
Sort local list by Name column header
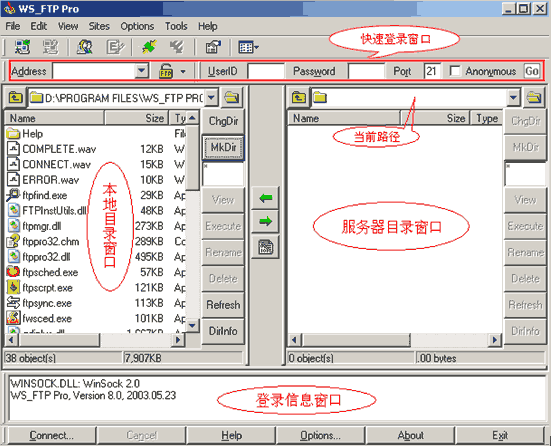[54, 118]
